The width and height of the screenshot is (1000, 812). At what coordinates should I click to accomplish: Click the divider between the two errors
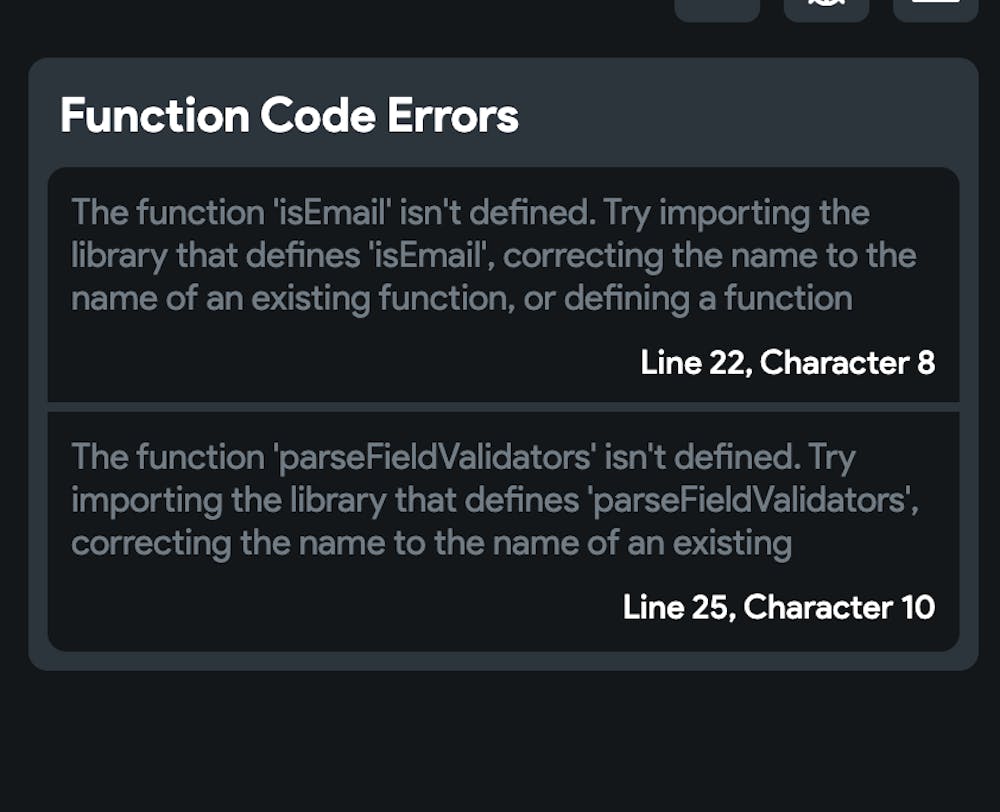click(x=503, y=407)
